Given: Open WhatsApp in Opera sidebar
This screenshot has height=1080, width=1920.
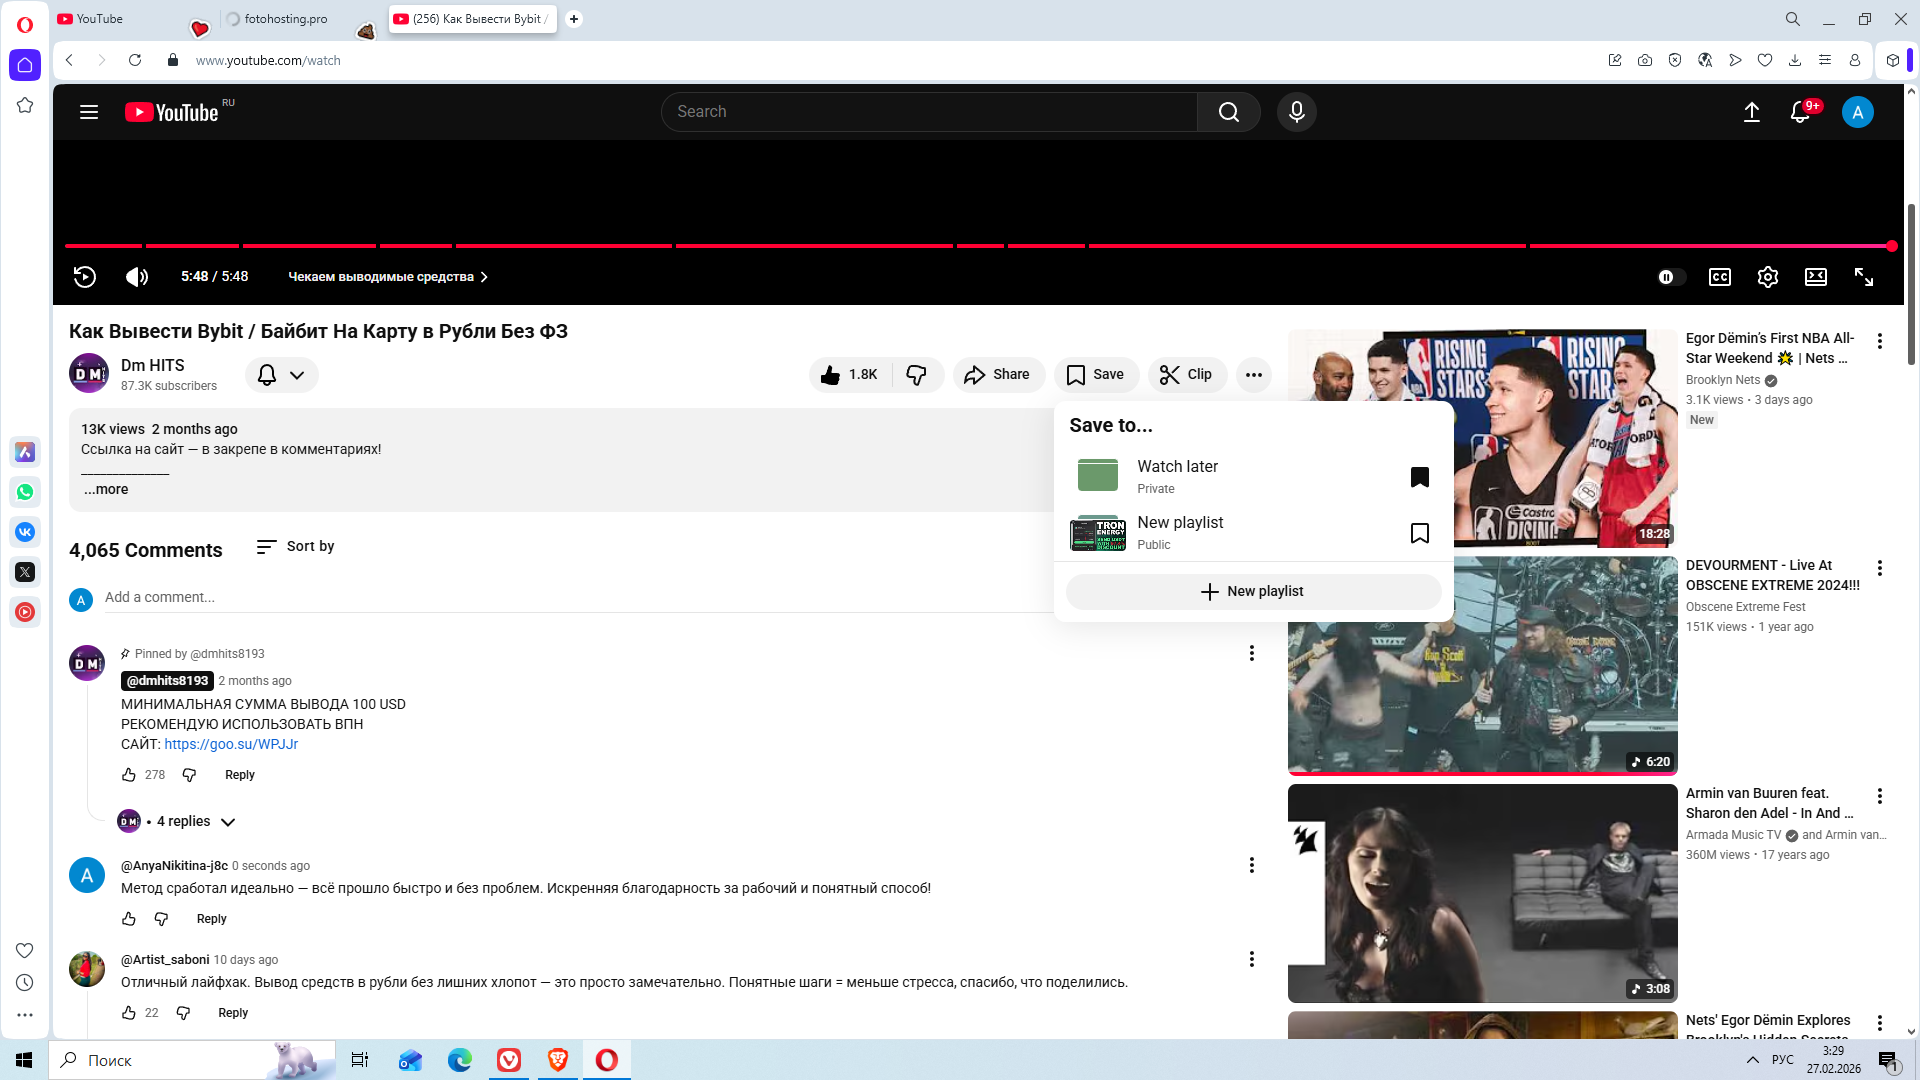Looking at the screenshot, I should pos(25,492).
